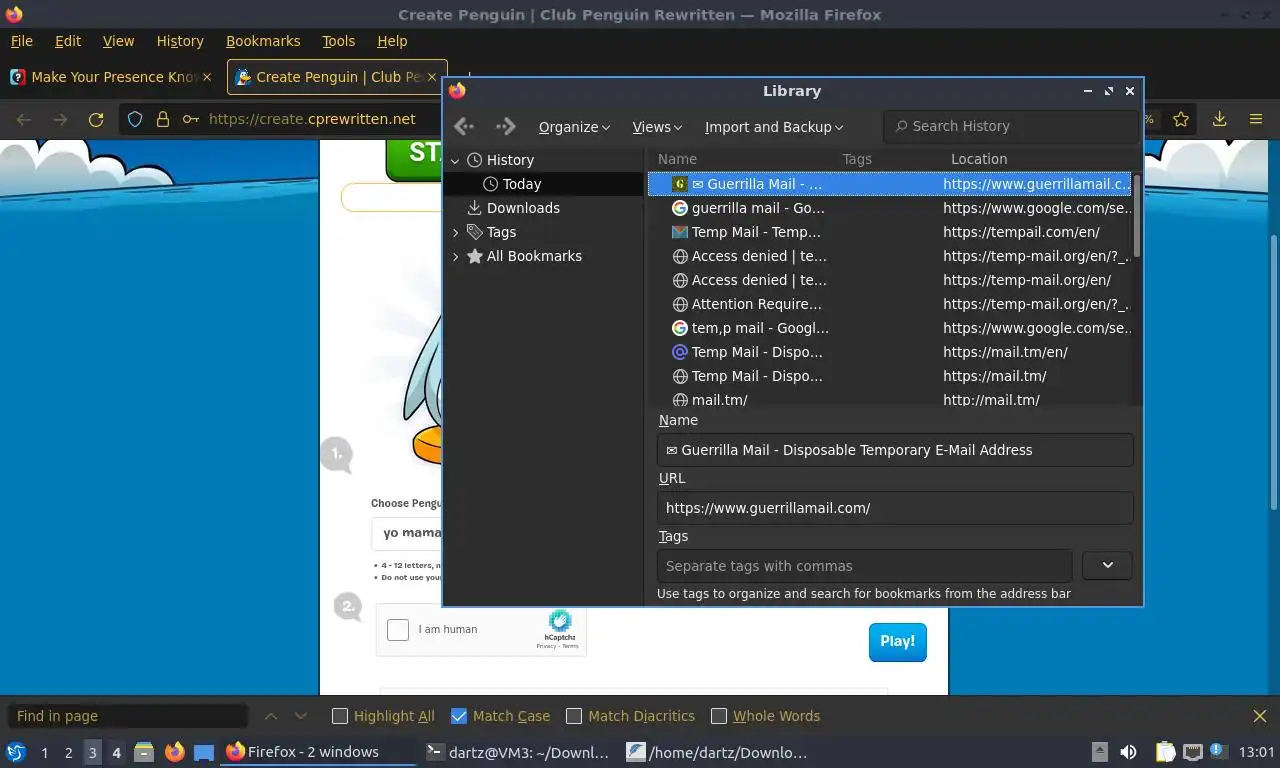Open the Organize dropdown menu
This screenshot has height=768, width=1280.
click(574, 127)
